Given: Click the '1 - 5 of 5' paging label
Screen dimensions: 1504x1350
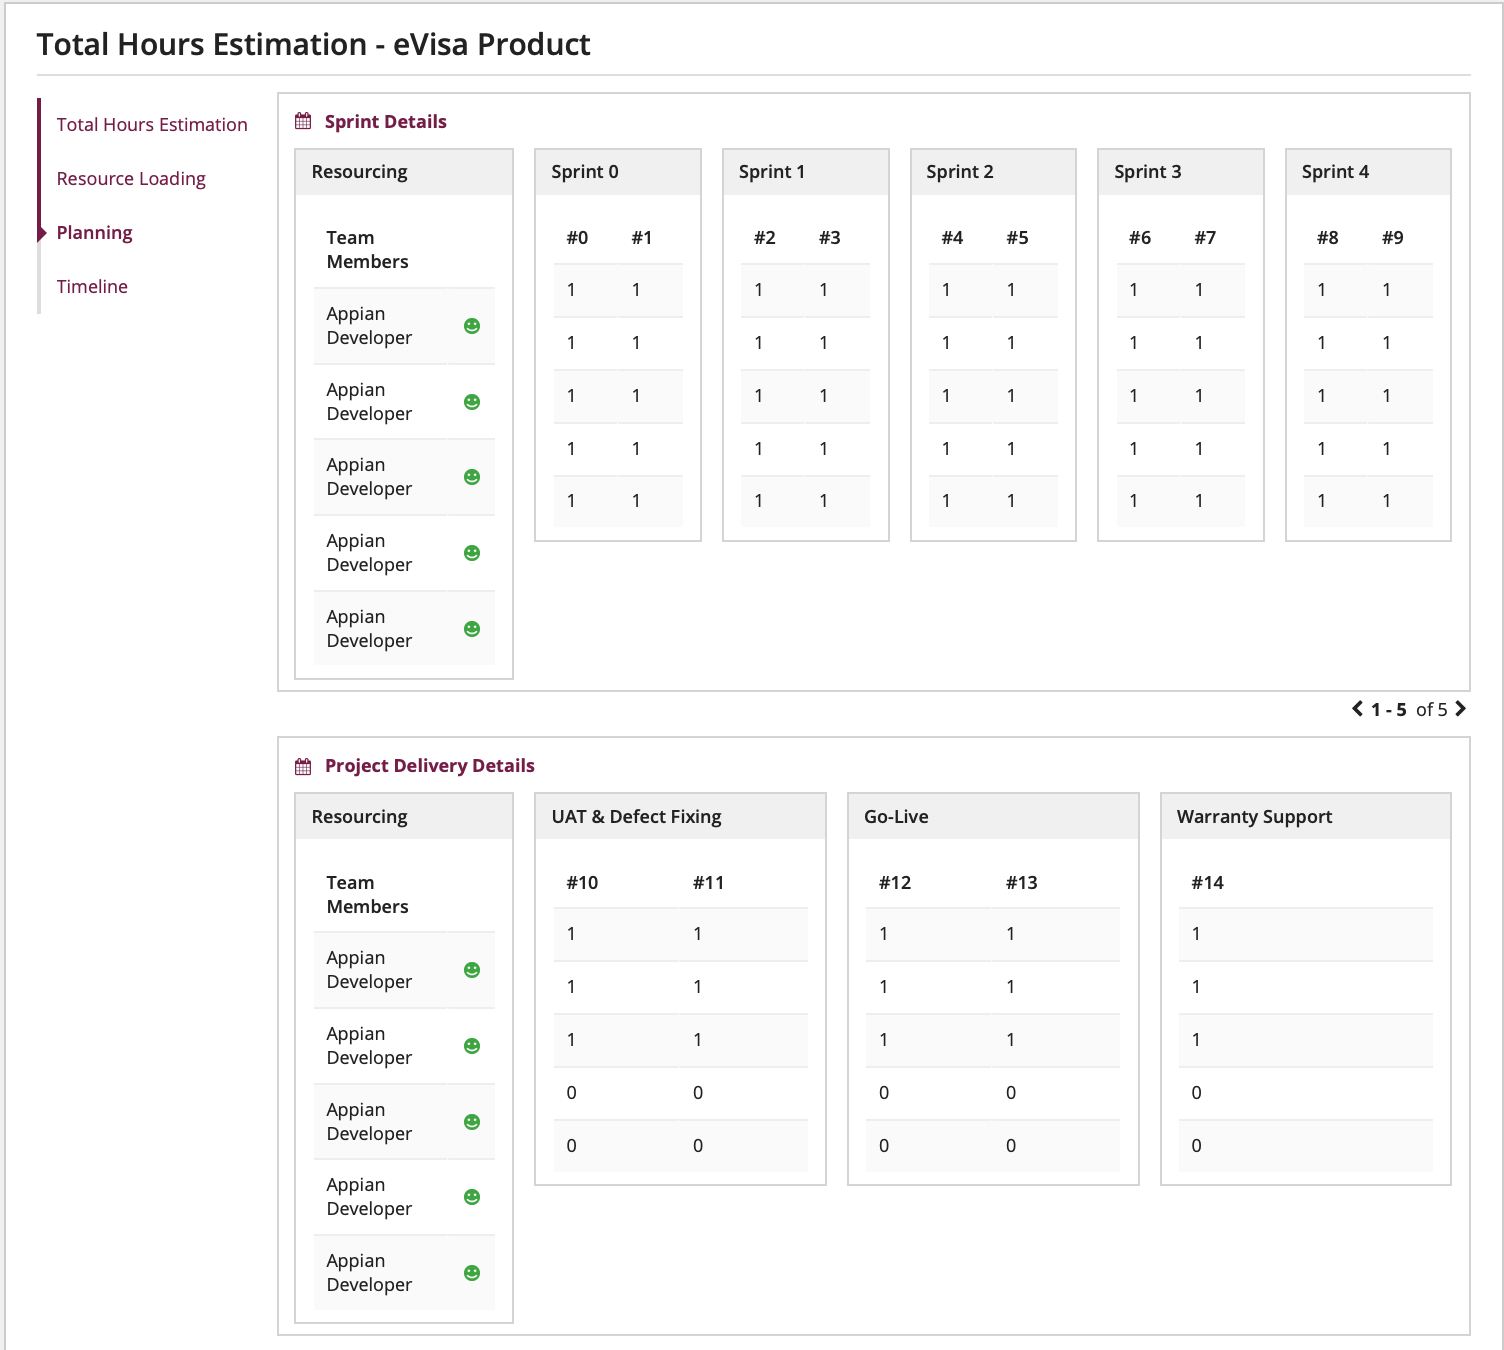Looking at the screenshot, I should click(x=1409, y=709).
